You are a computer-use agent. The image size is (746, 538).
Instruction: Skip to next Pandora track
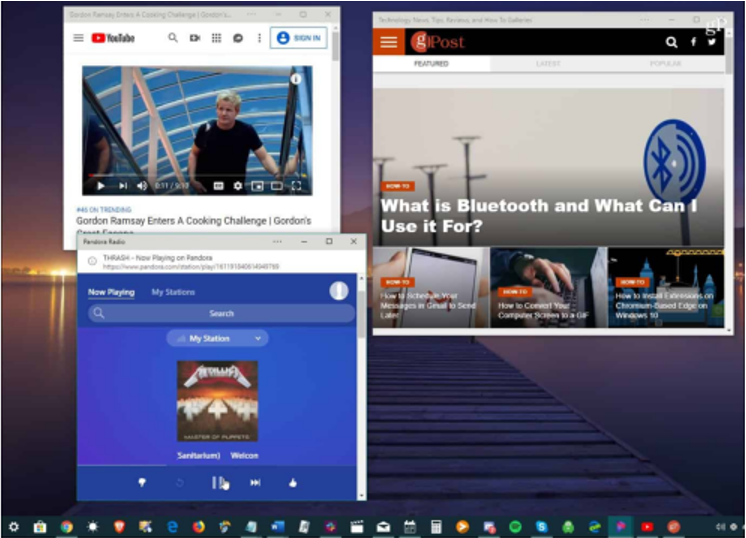pyautogui.click(x=255, y=483)
